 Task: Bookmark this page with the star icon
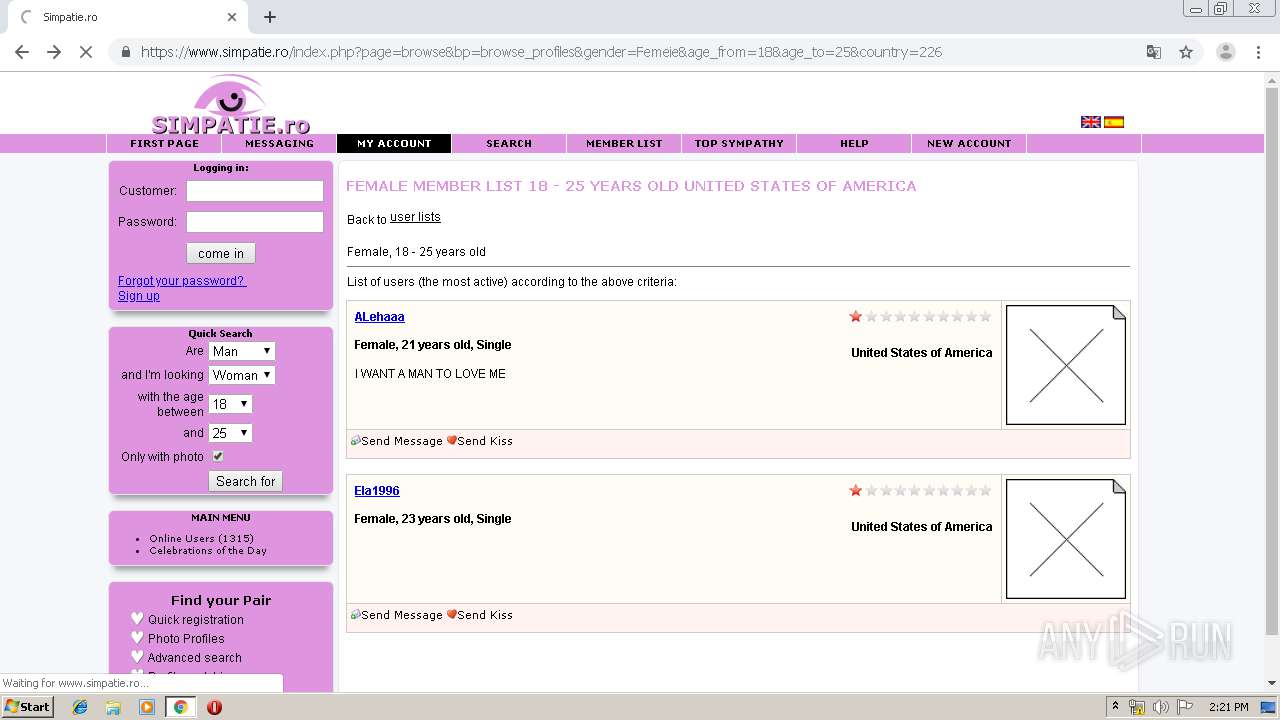[x=1186, y=52]
